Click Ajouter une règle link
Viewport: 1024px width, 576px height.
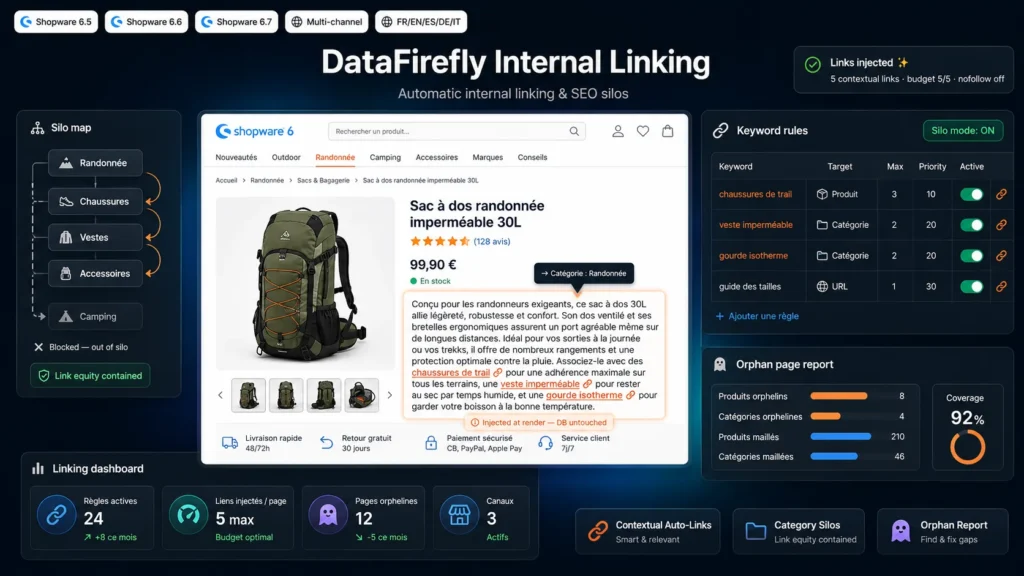[x=758, y=316]
